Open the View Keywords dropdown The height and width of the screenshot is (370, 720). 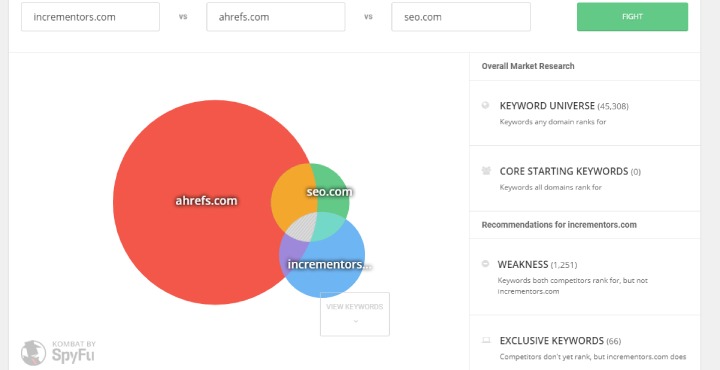[355, 314]
